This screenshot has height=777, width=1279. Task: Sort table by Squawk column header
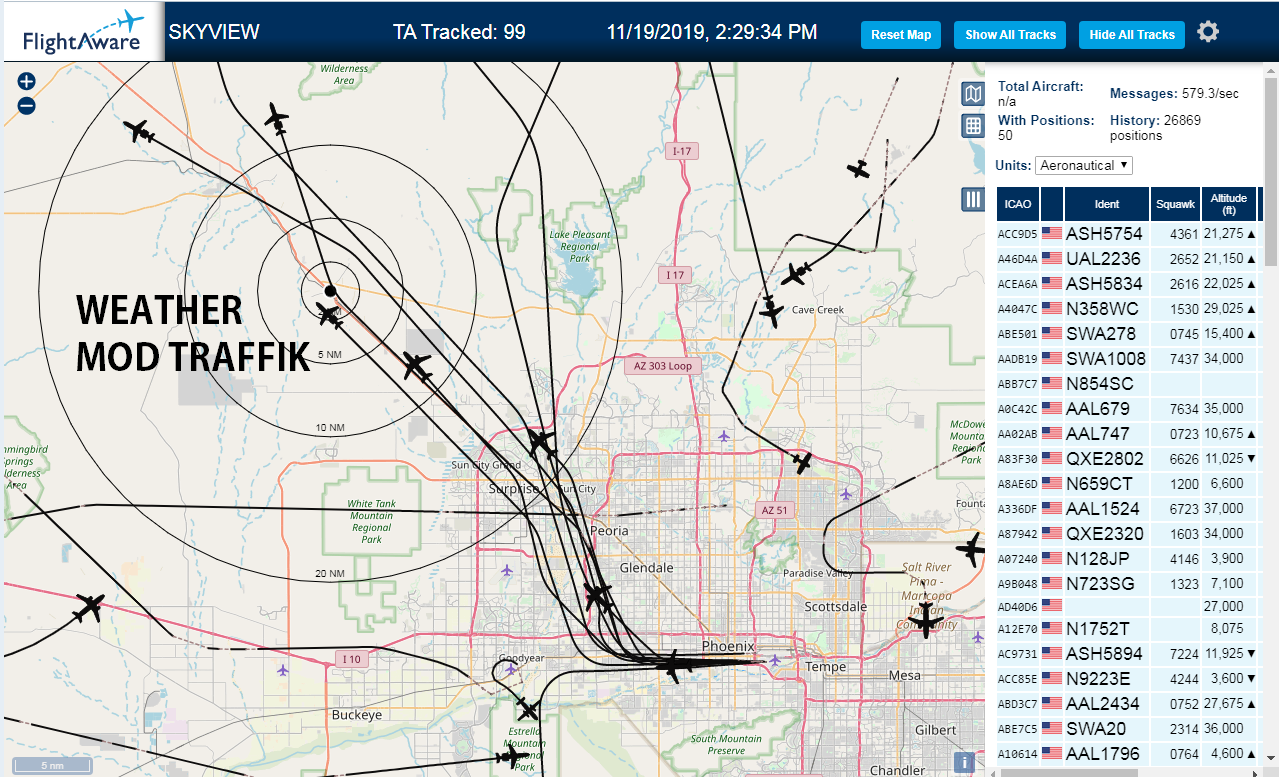click(x=1175, y=204)
